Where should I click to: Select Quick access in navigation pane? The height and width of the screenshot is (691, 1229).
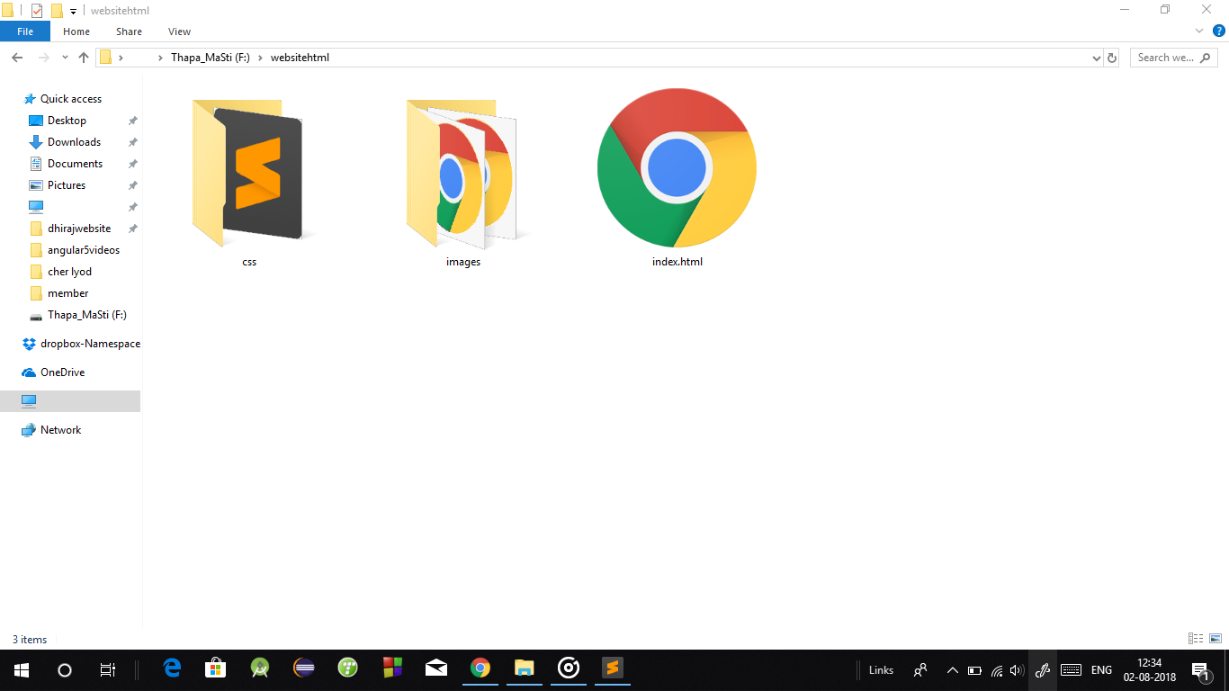tap(70, 99)
